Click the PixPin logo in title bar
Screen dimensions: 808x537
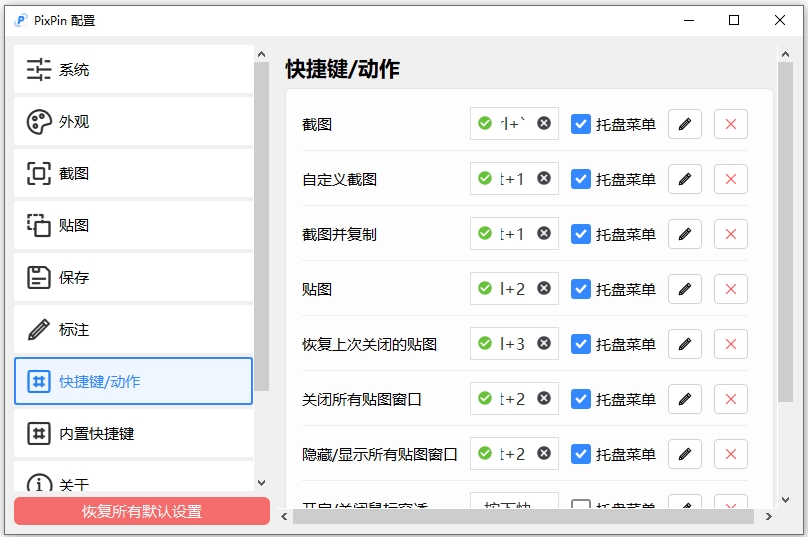[21, 20]
